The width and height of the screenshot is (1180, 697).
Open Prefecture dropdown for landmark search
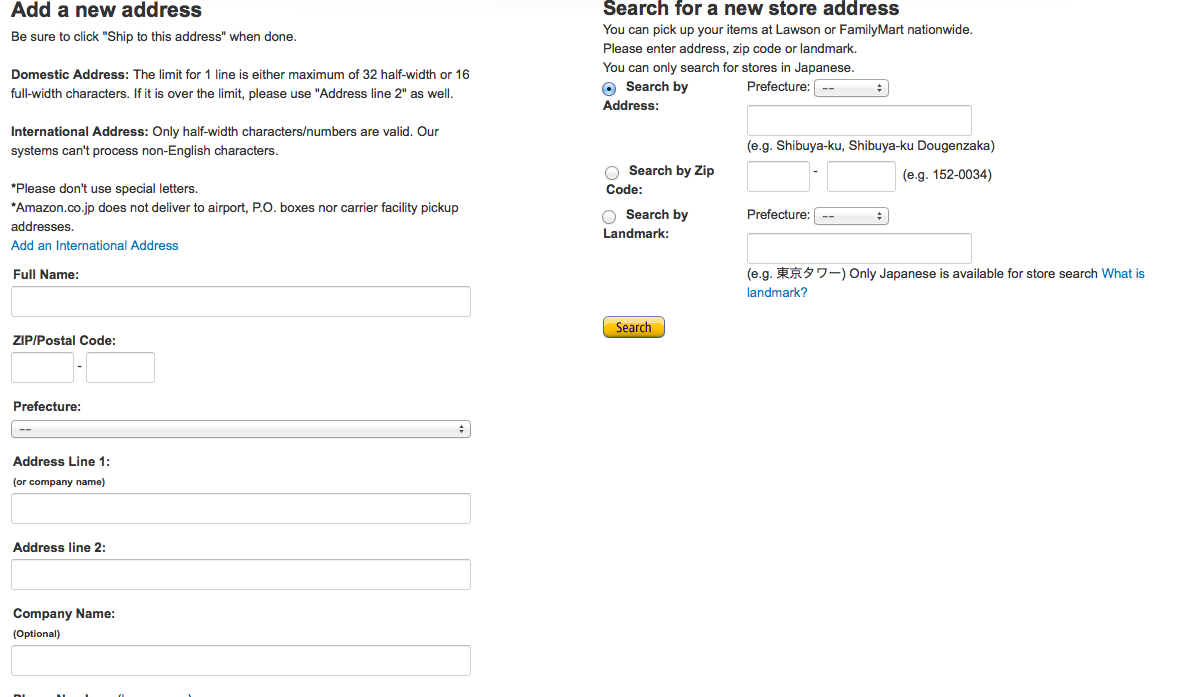point(851,216)
